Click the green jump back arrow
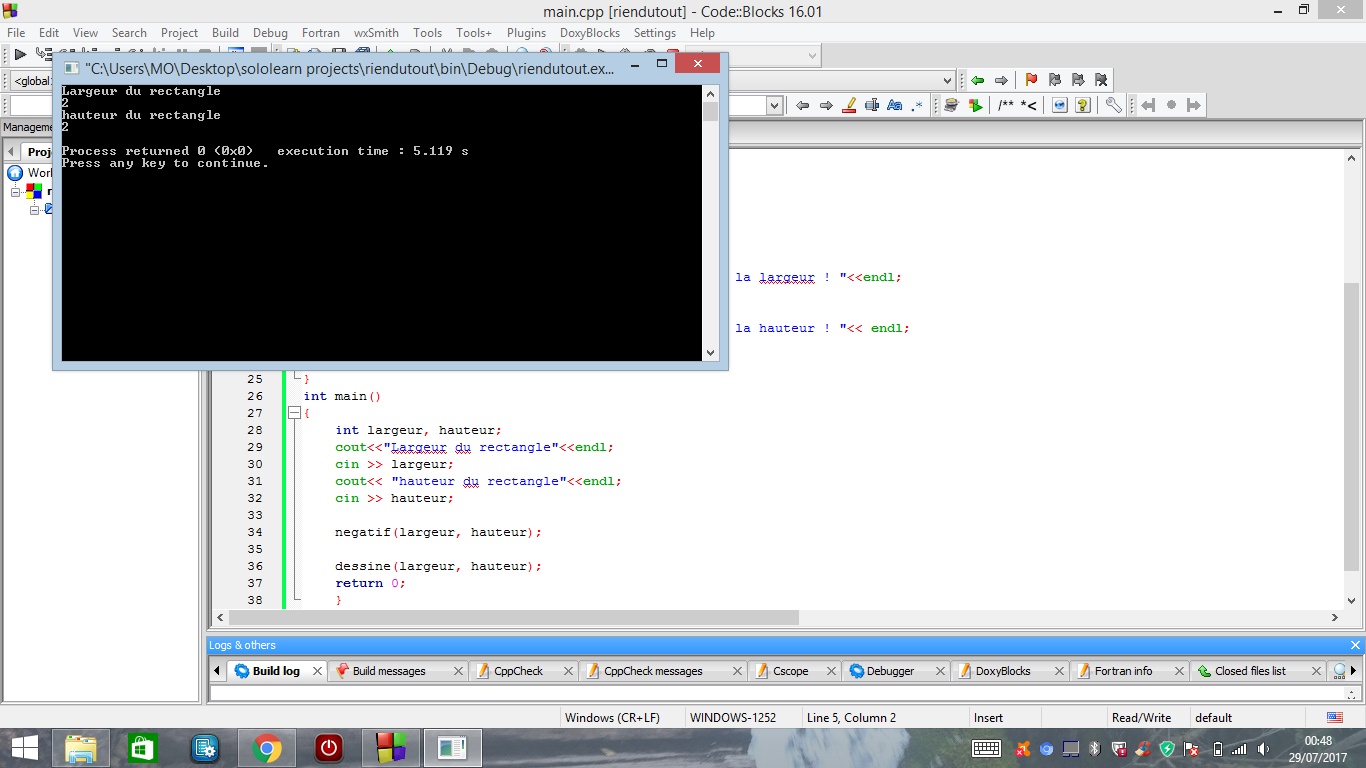This screenshot has width=1366, height=768. [978, 80]
